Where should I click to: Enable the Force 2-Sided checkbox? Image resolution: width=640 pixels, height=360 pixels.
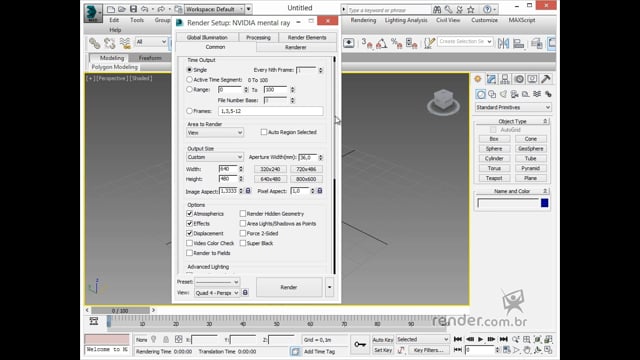click(x=243, y=233)
